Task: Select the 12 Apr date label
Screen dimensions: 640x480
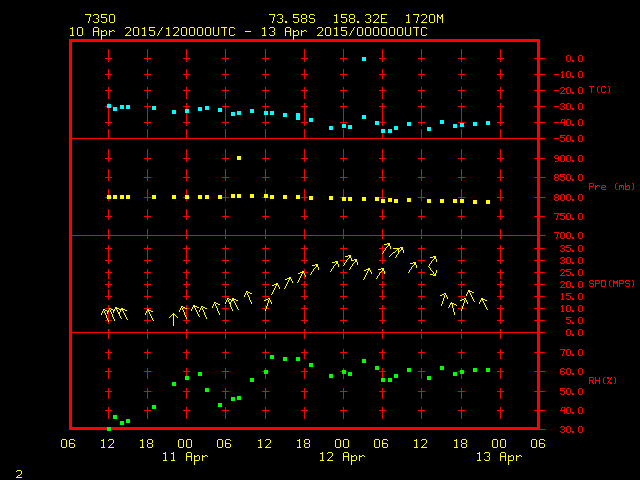Action: pos(342,457)
